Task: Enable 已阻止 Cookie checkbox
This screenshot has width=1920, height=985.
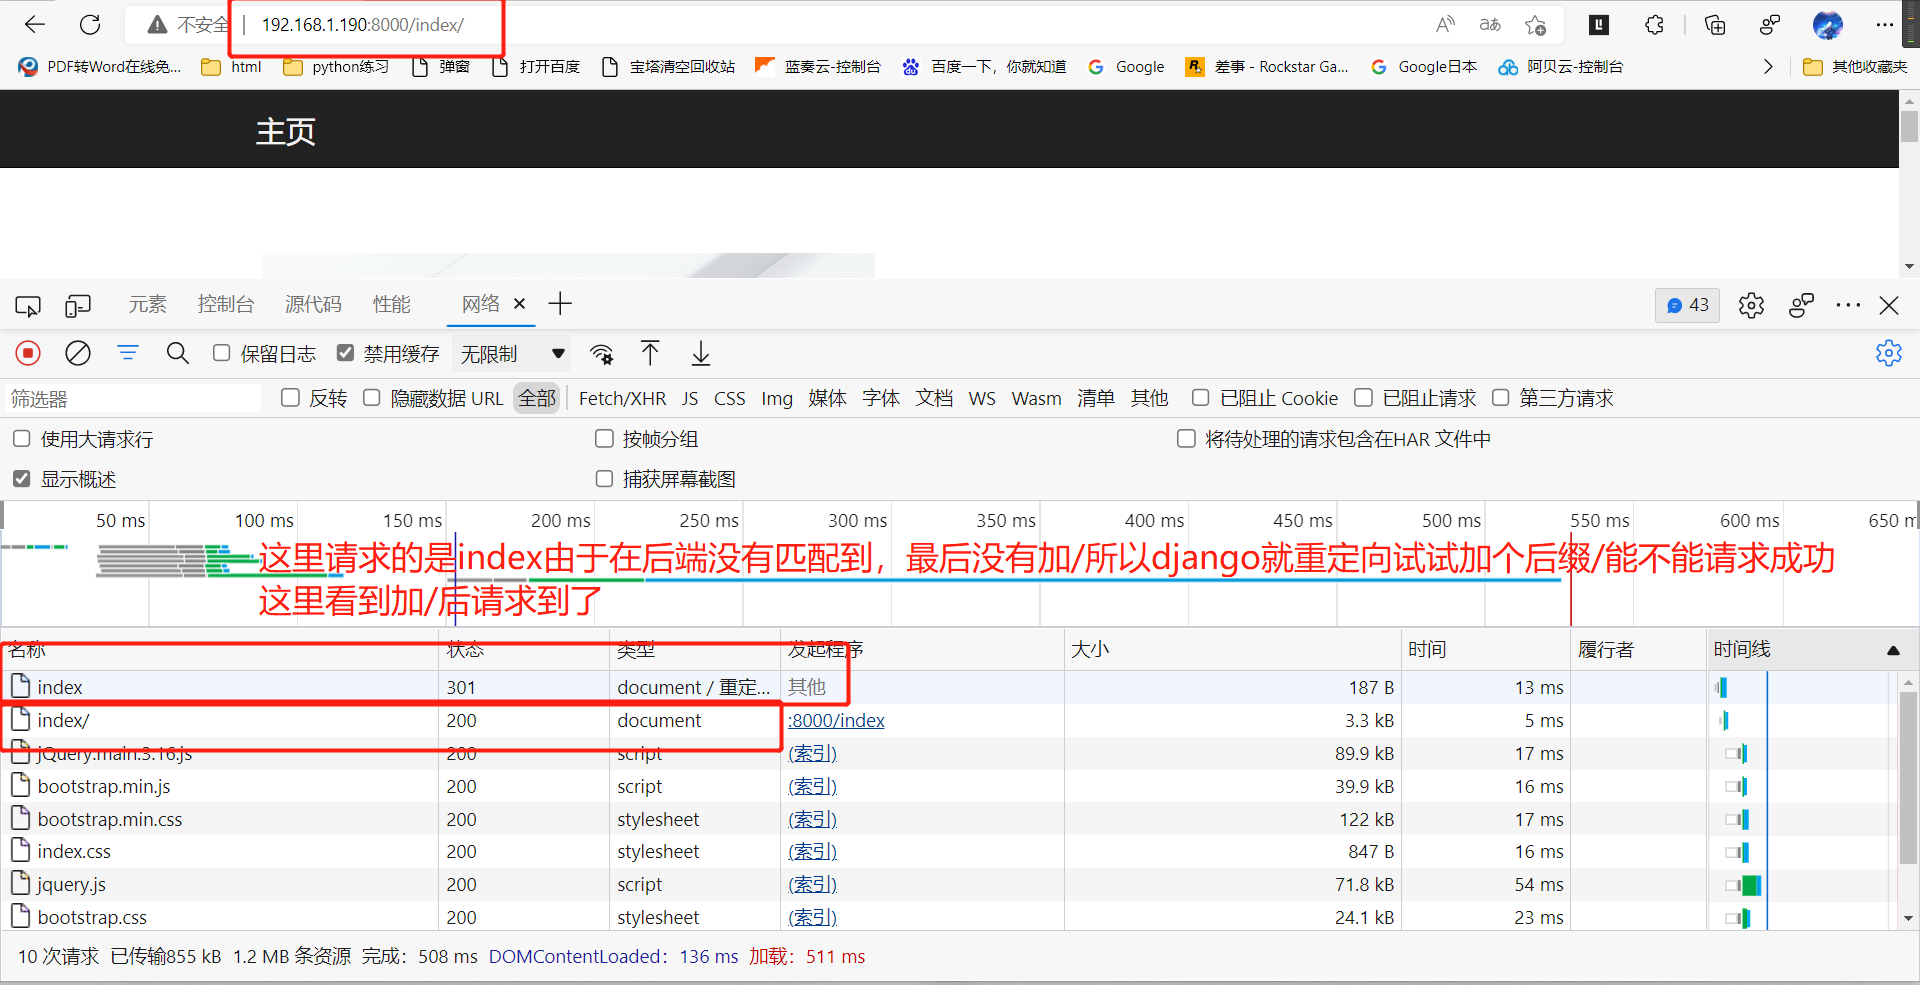Action: coord(1201,397)
